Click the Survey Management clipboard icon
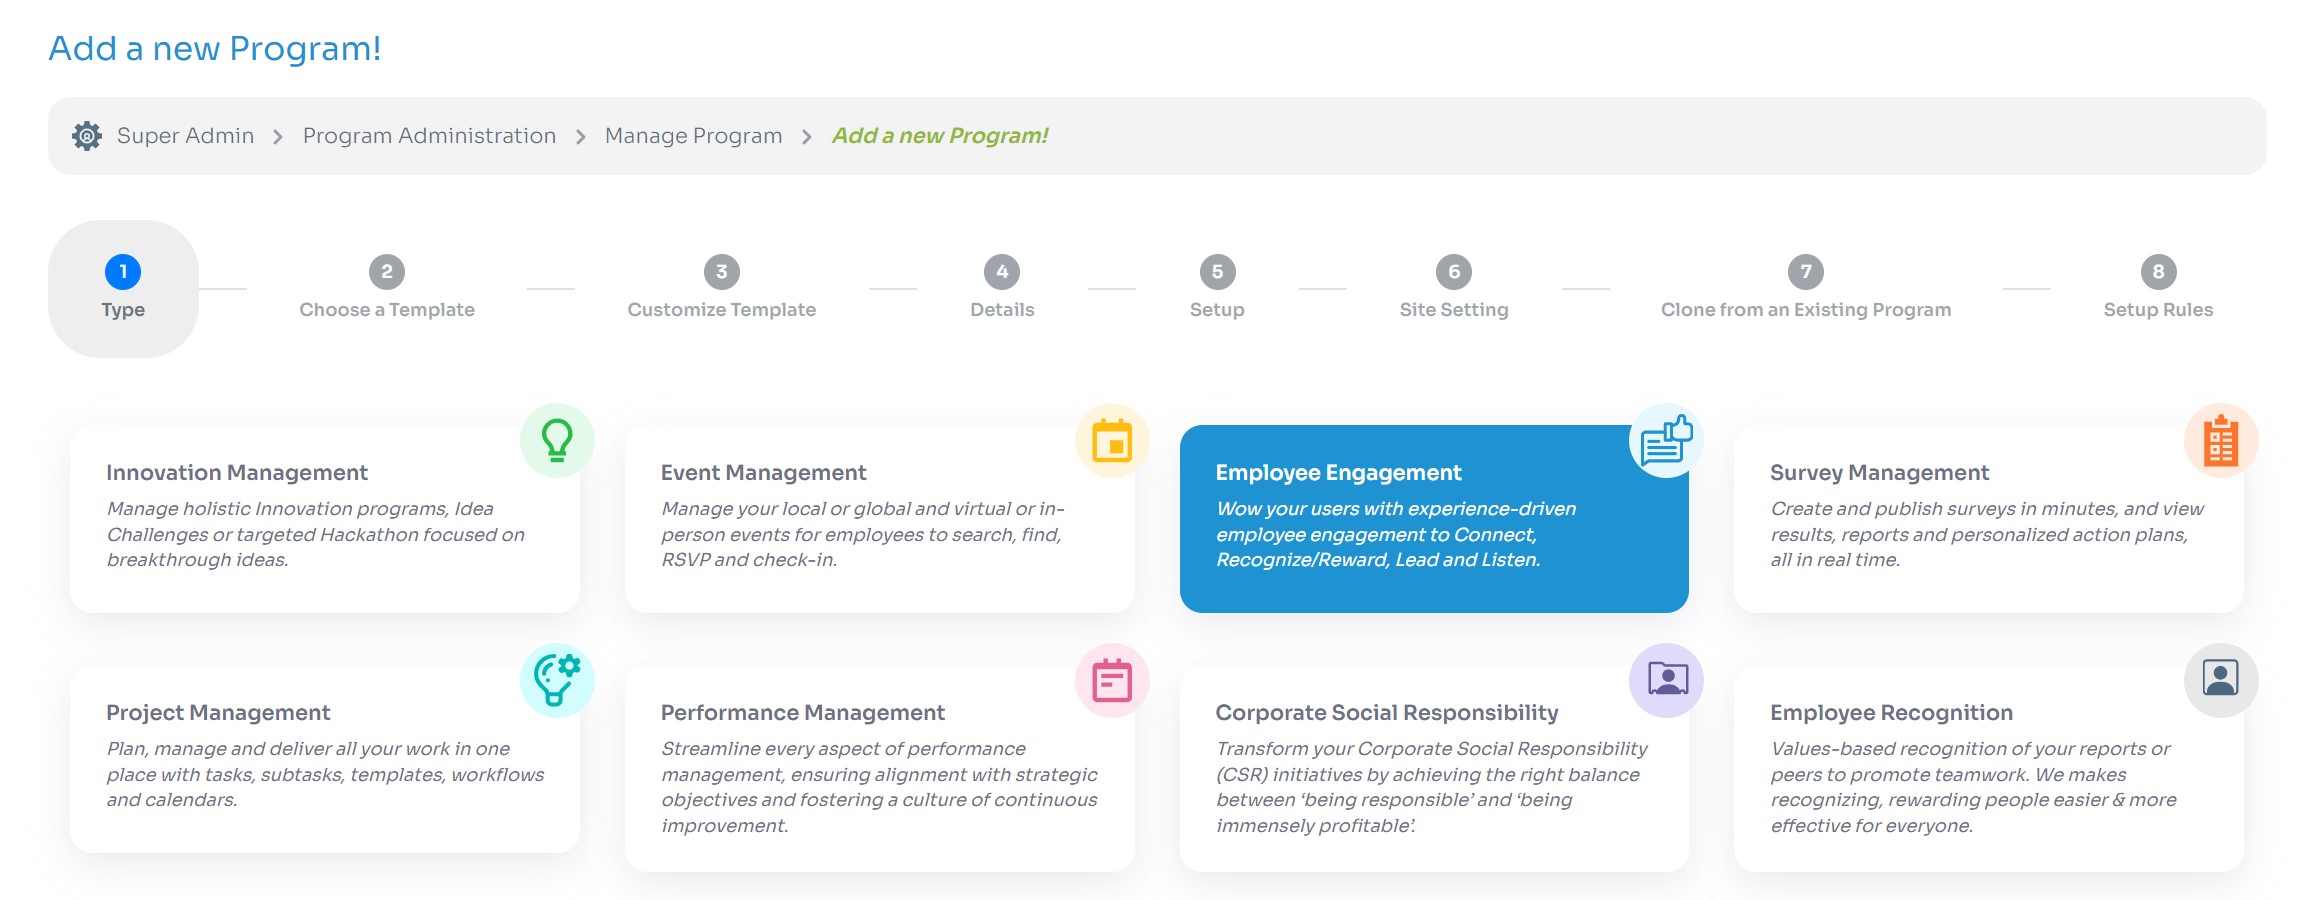The height and width of the screenshot is (900, 2305). click(x=2221, y=440)
